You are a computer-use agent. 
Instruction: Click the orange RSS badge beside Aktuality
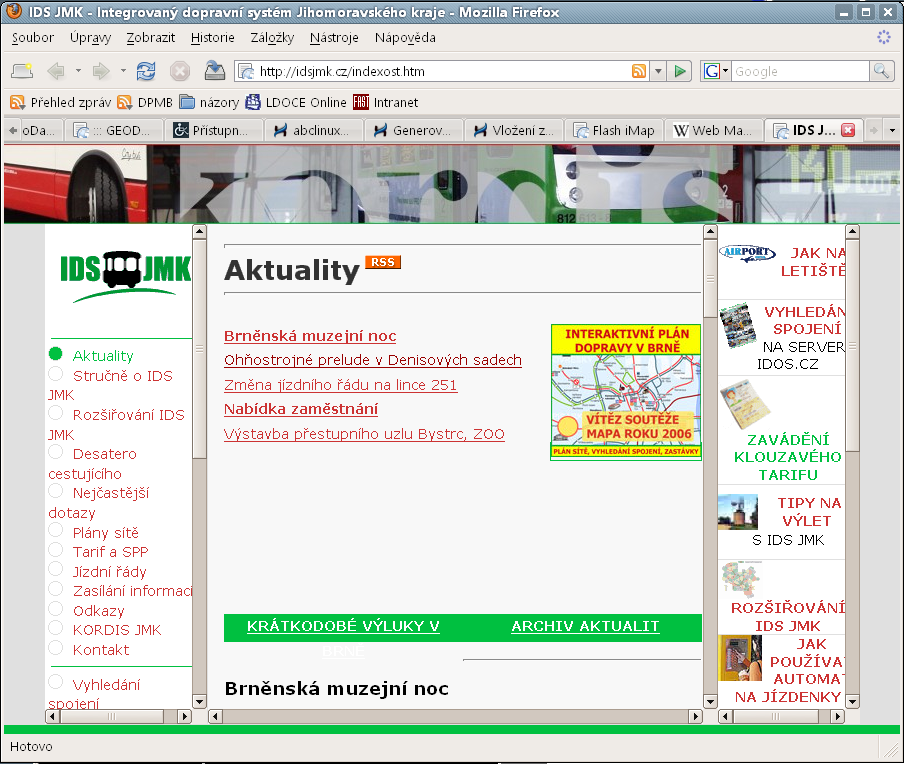coord(383,262)
